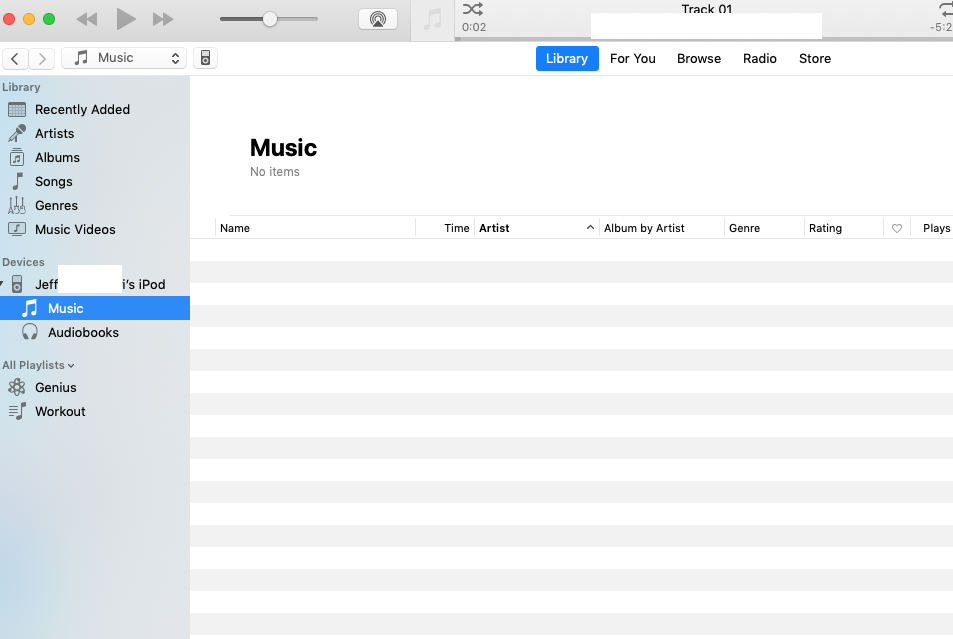953x639 pixels.
Task: Sort by the Rating column
Action: click(844, 228)
